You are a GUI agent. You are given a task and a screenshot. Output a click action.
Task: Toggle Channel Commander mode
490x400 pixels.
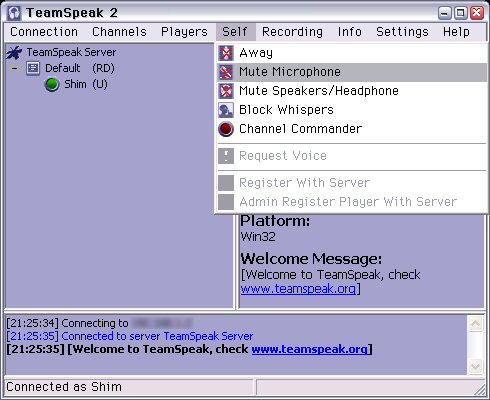[352, 129]
